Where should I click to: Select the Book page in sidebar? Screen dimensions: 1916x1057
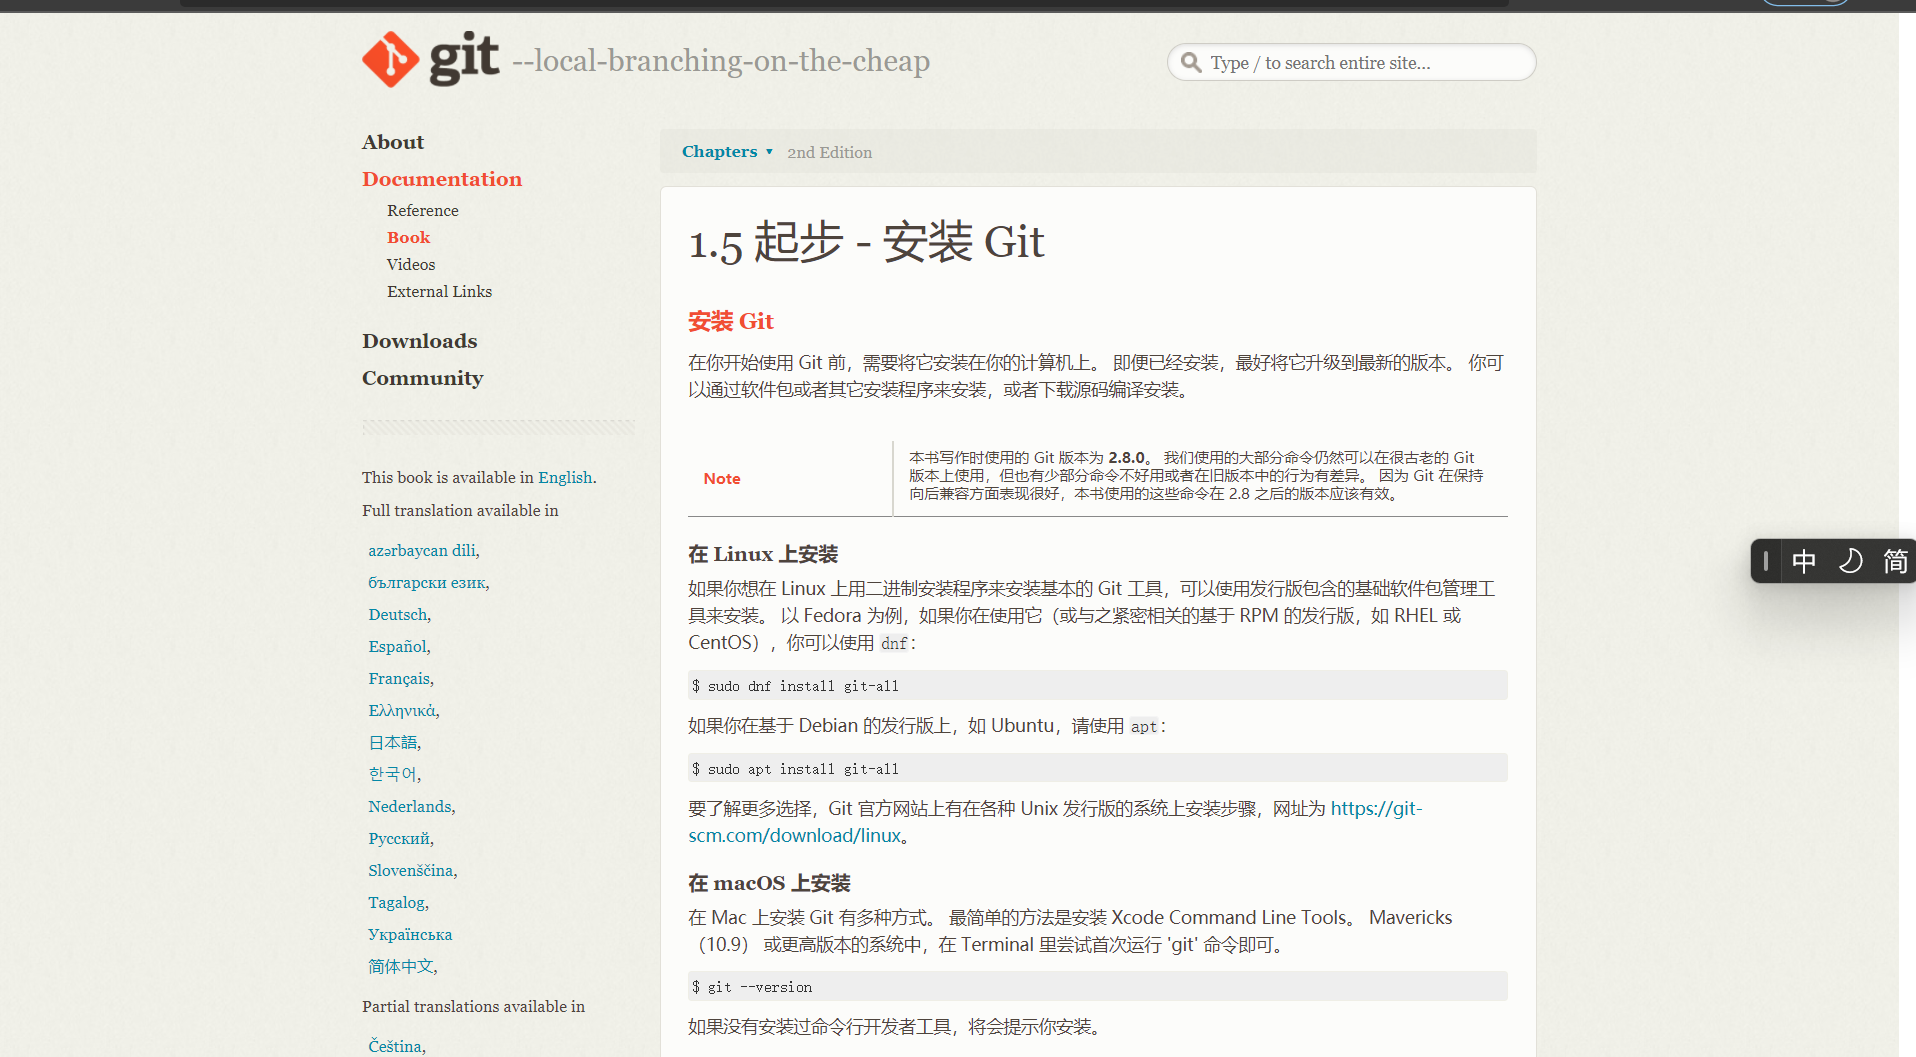(408, 237)
